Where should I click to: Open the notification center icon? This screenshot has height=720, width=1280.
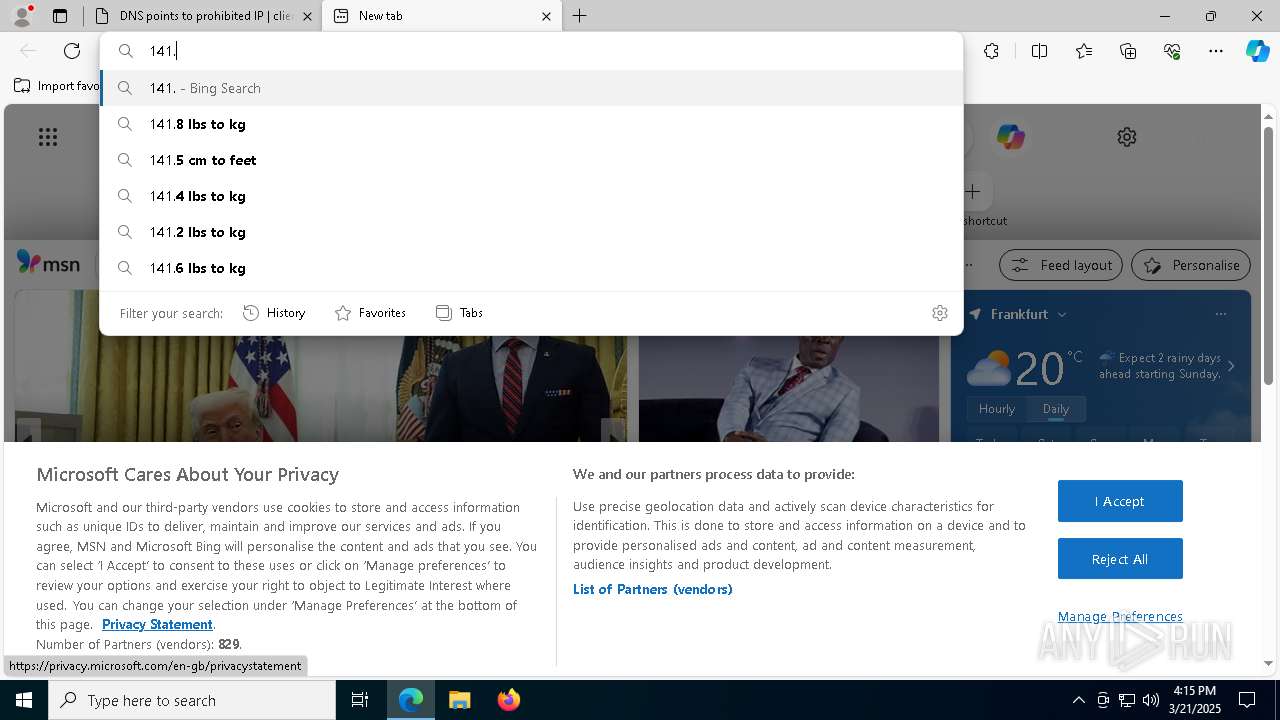(1247, 700)
